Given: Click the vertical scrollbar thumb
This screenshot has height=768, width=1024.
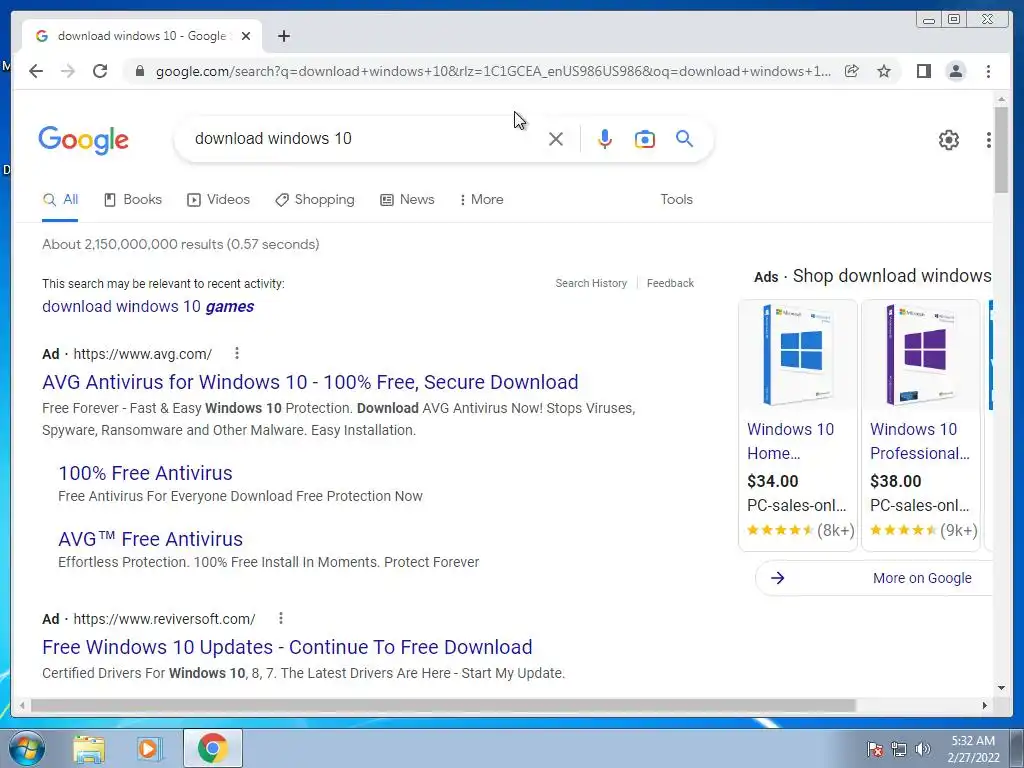Looking at the screenshot, I should (x=1001, y=150).
